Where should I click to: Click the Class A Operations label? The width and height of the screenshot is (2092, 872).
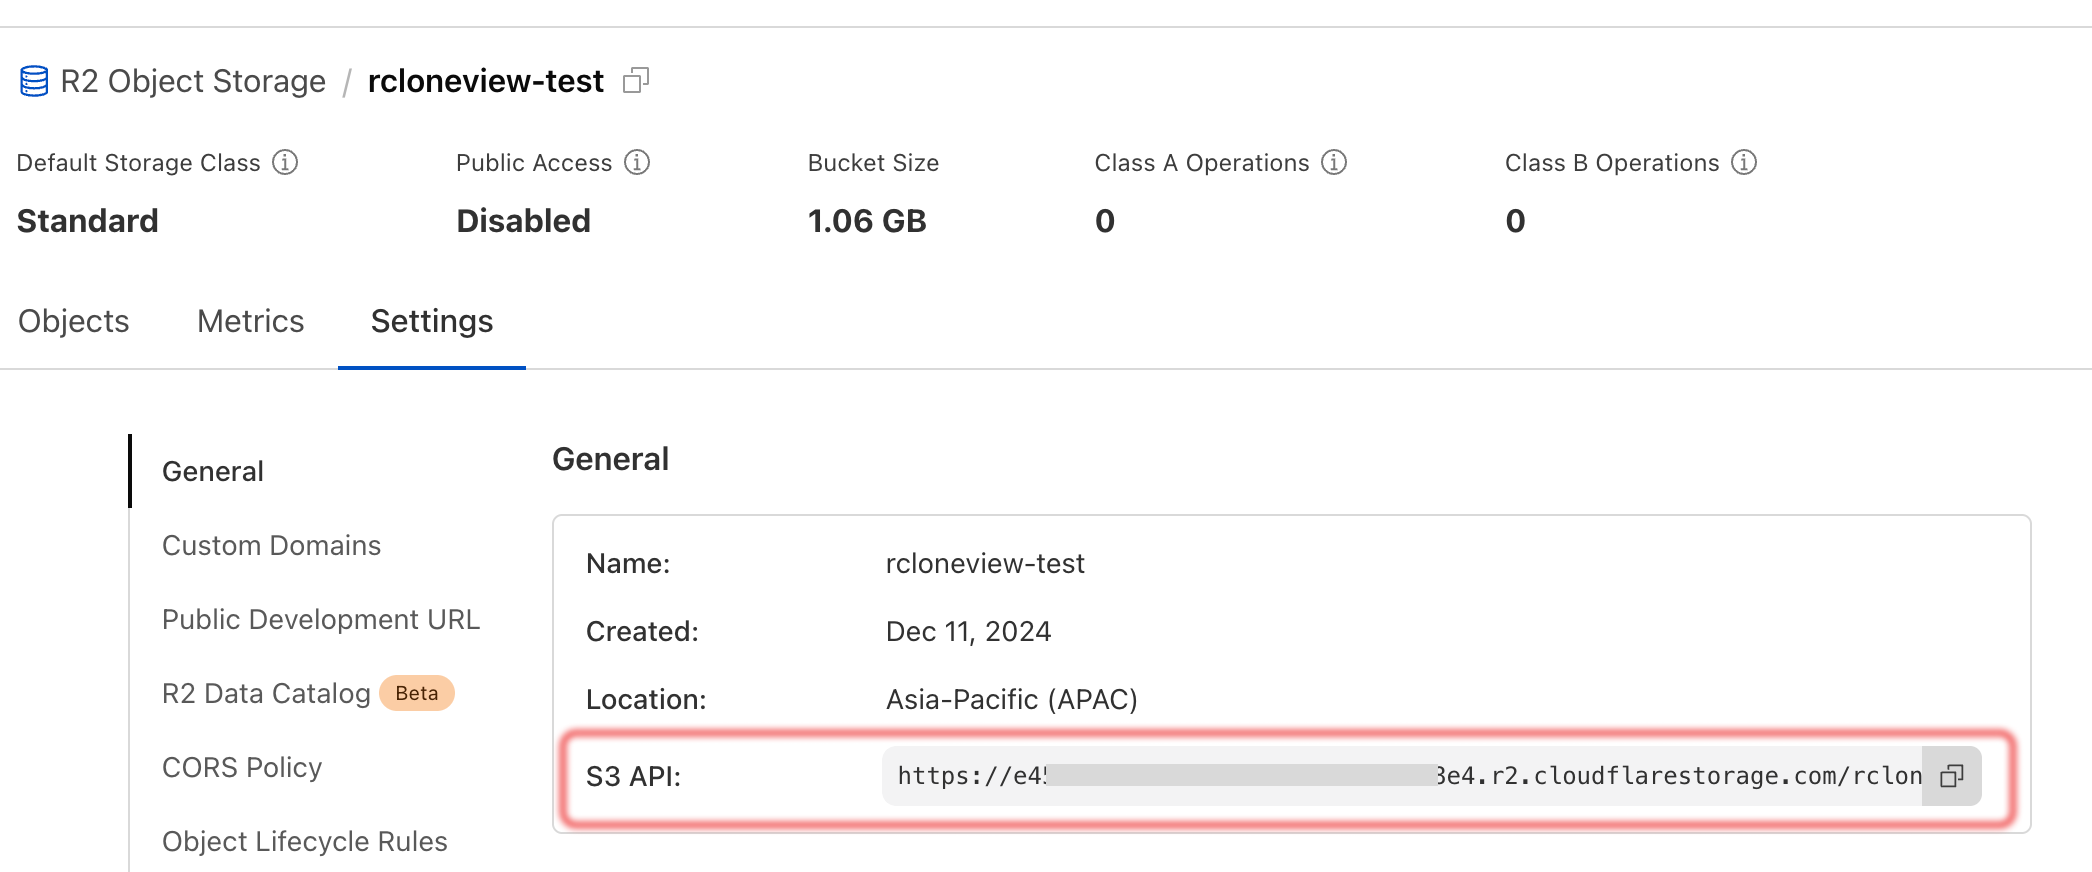tap(1202, 163)
